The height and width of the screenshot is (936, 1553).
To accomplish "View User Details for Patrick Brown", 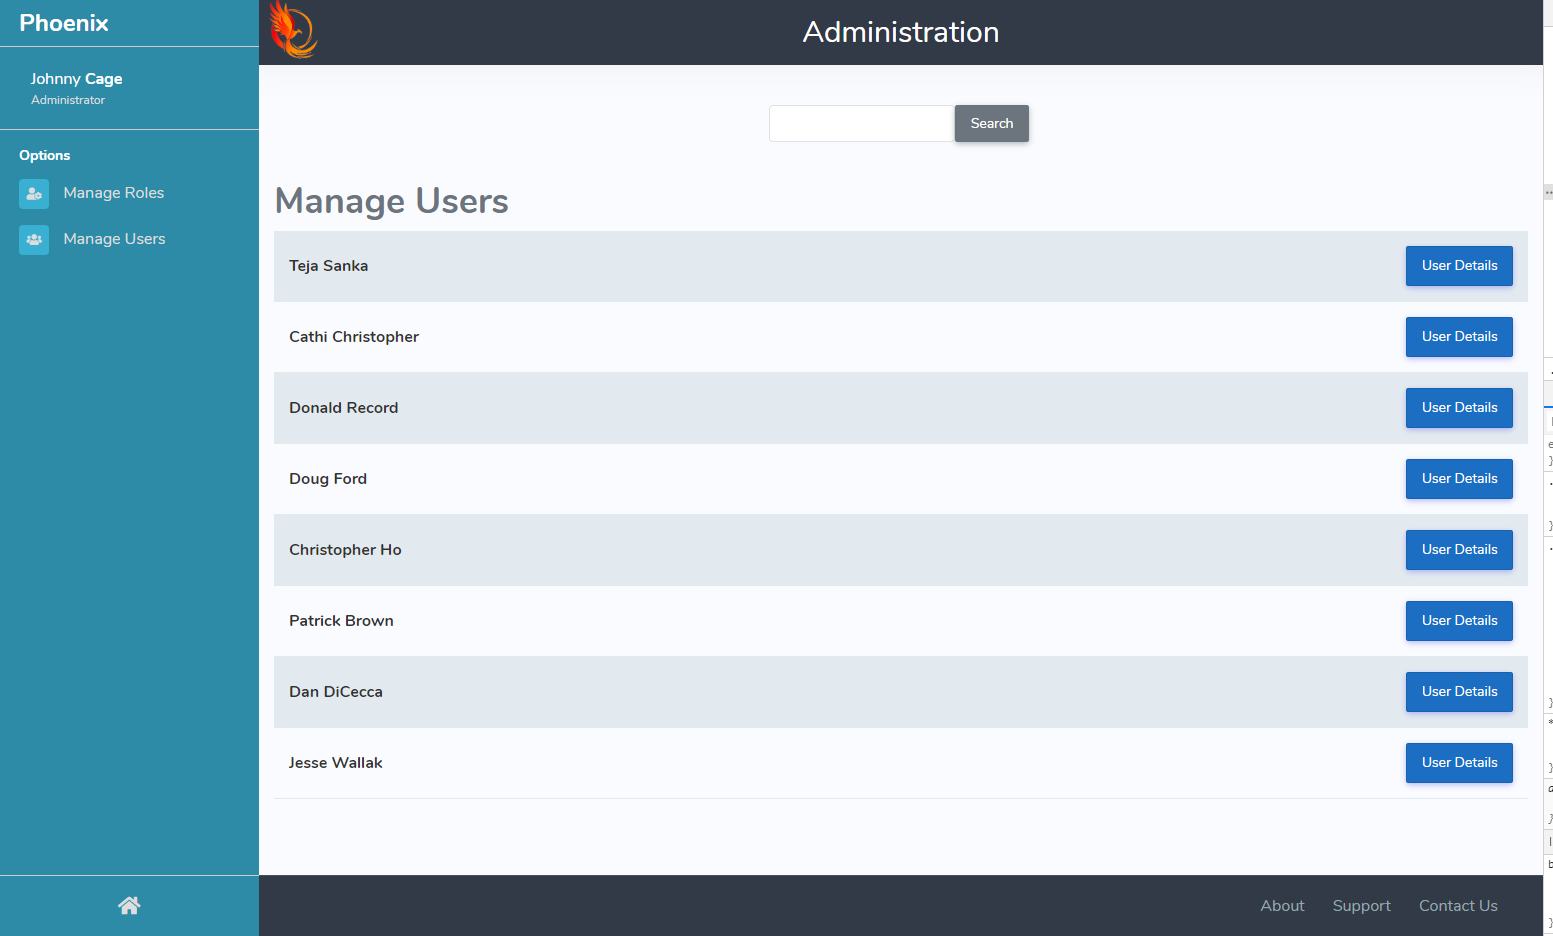I will click(x=1458, y=621).
